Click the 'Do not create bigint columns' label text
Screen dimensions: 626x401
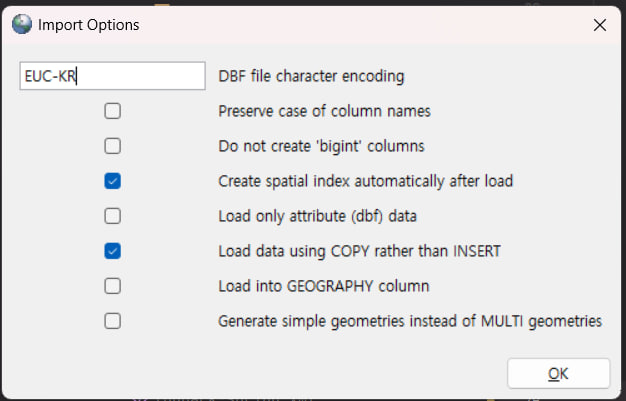point(321,146)
